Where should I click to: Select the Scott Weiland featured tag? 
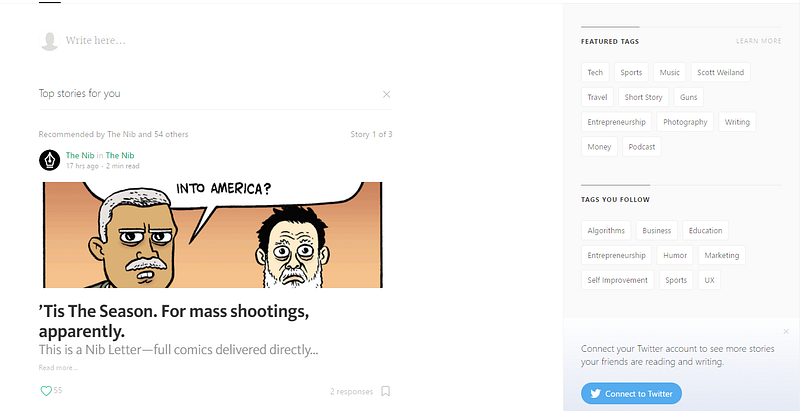tap(720, 72)
